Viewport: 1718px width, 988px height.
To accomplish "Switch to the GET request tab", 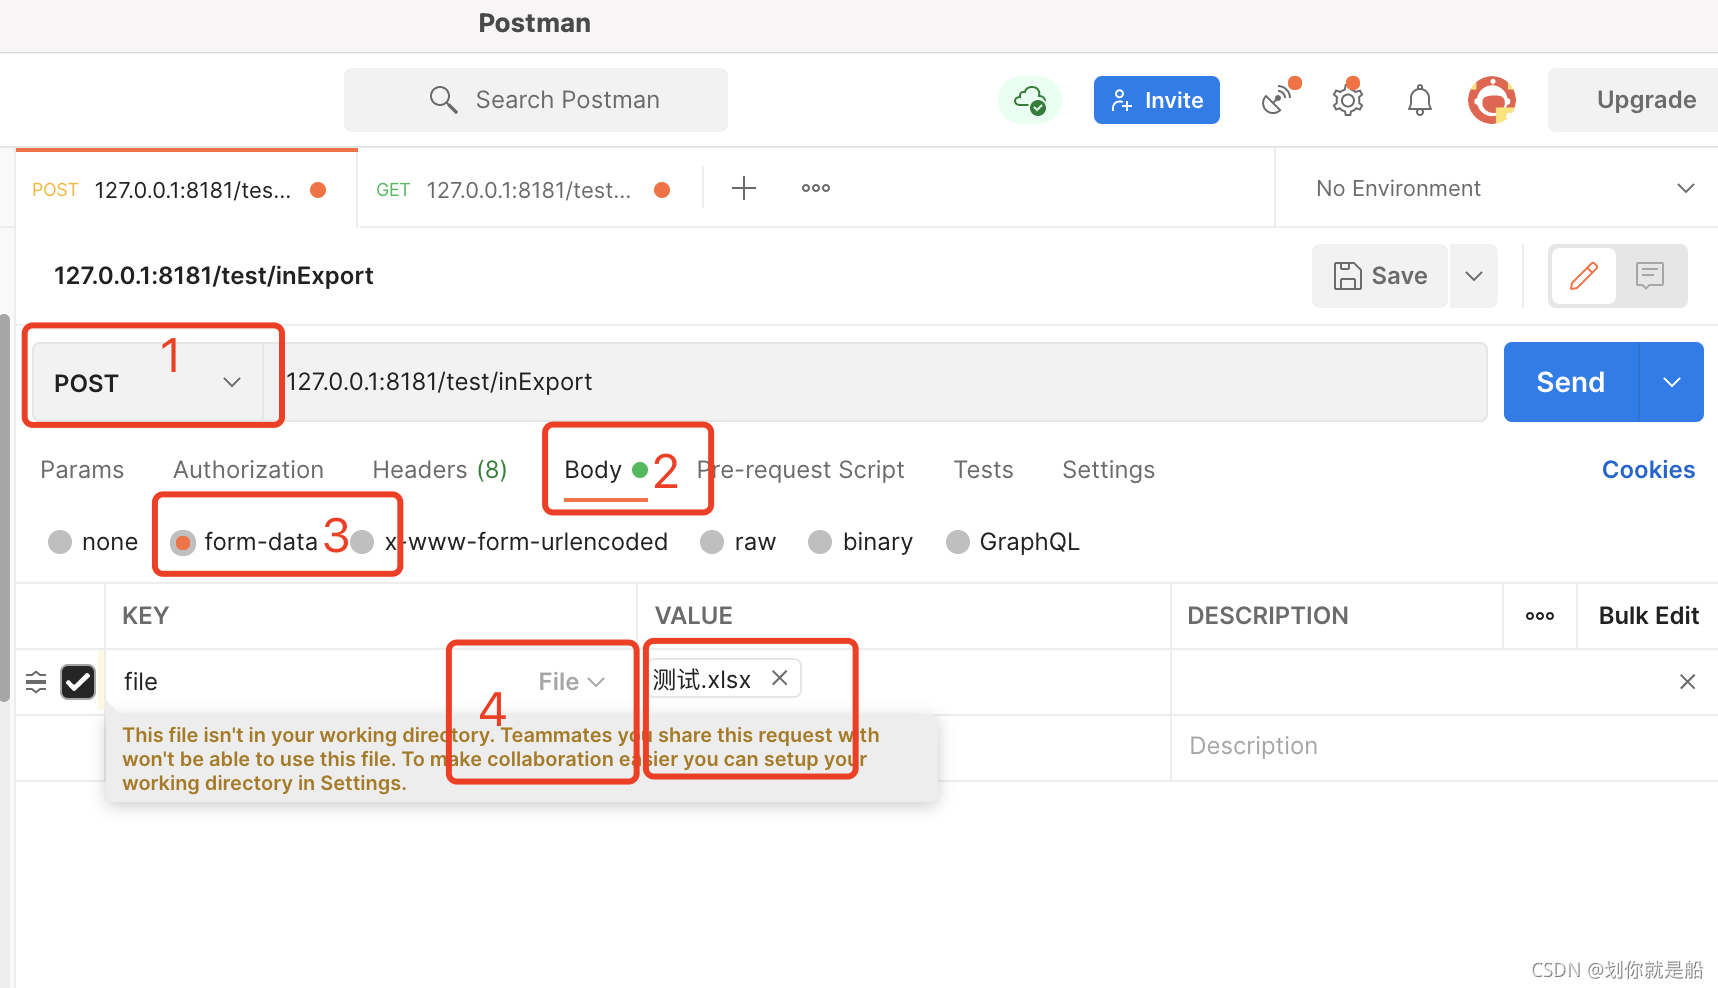I will 527,189.
